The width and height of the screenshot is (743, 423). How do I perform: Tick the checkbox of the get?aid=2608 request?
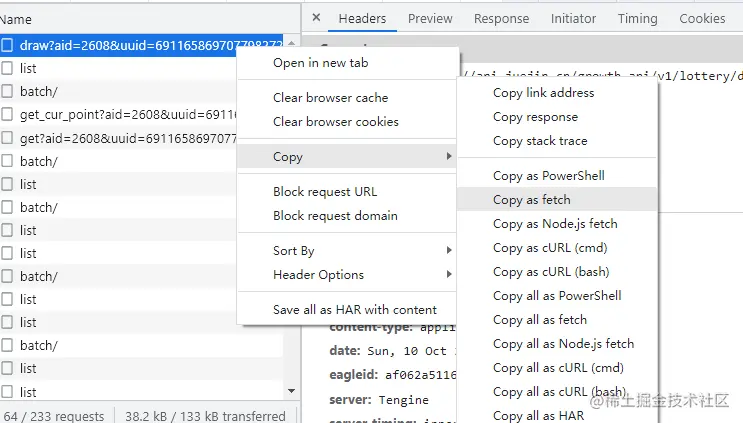(7, 138)
